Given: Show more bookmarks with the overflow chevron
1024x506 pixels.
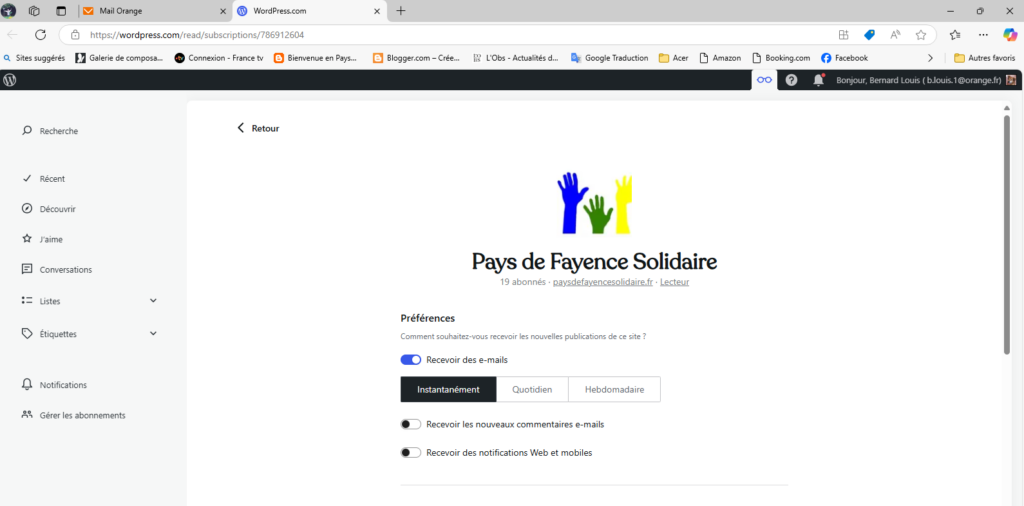Looking at the screenshot, I should (930, 58).
